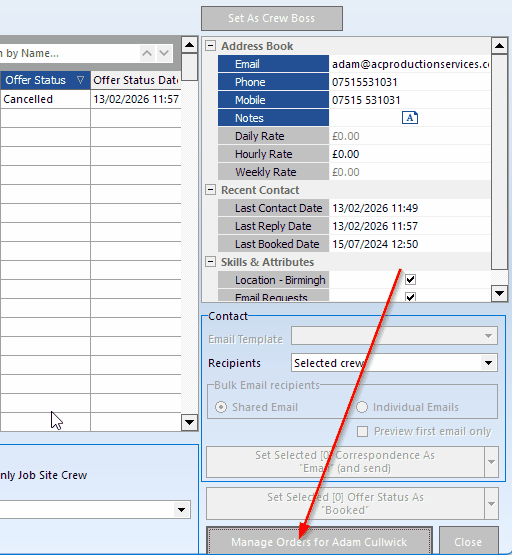Viewport: 512px width, 555px height.
Task: Click crew list scroll-up arrow
Action: pyautogui.click(x=189, y=45)
